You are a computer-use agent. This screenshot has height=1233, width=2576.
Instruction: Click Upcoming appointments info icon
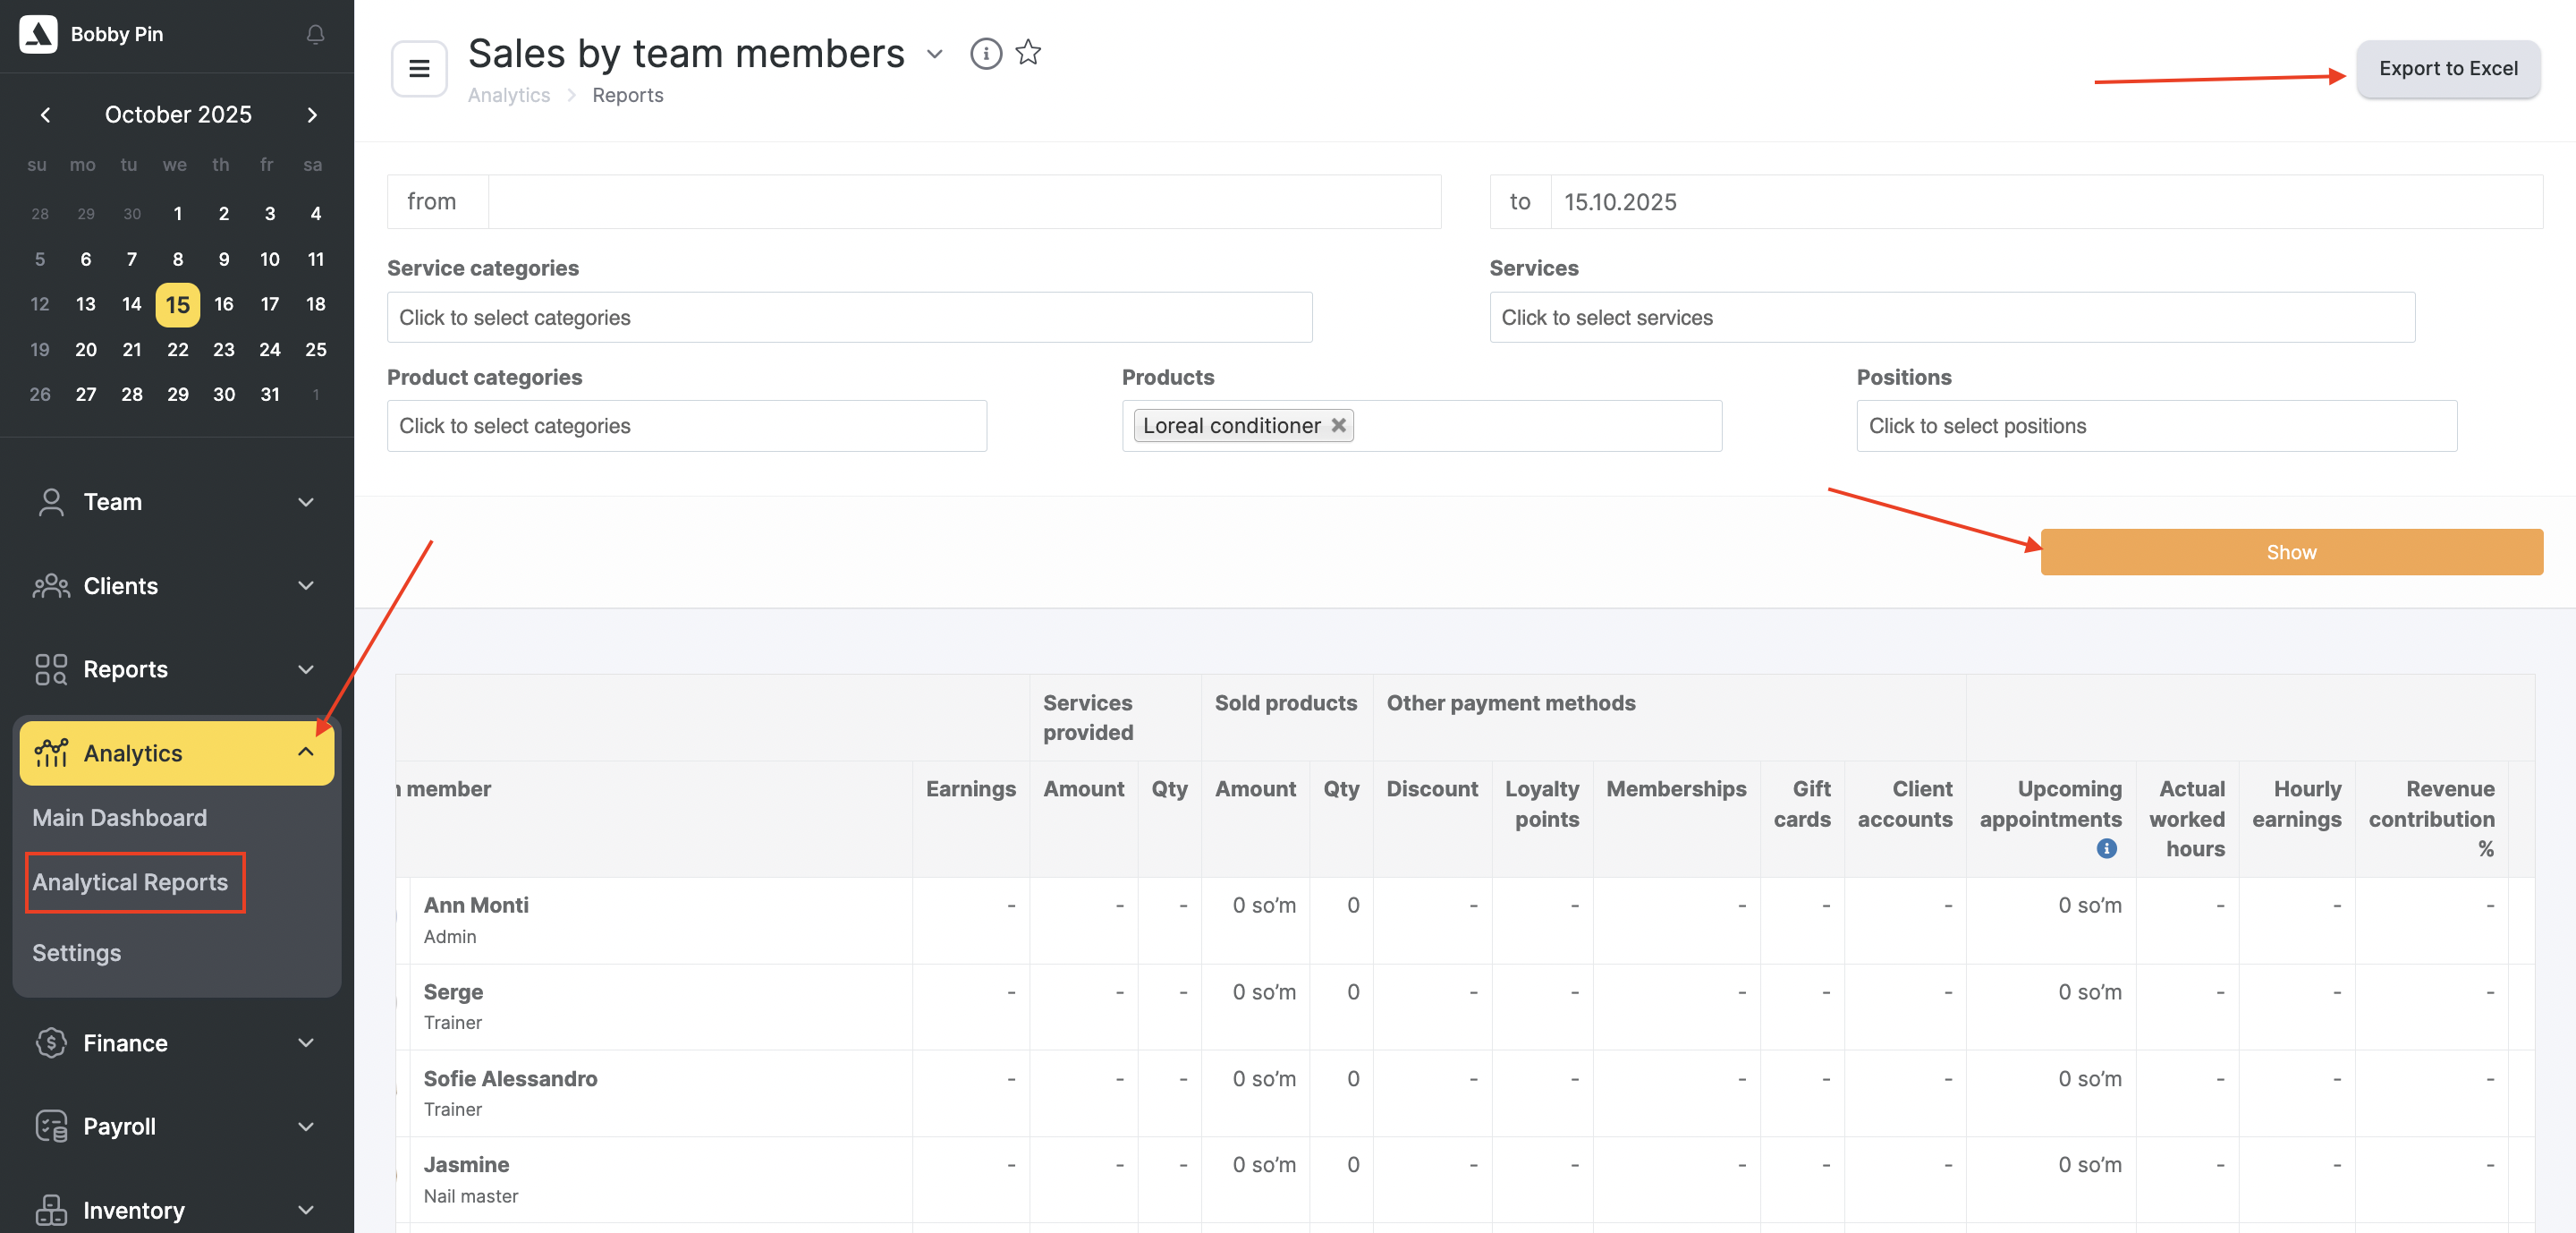(x=2106, y=848)
